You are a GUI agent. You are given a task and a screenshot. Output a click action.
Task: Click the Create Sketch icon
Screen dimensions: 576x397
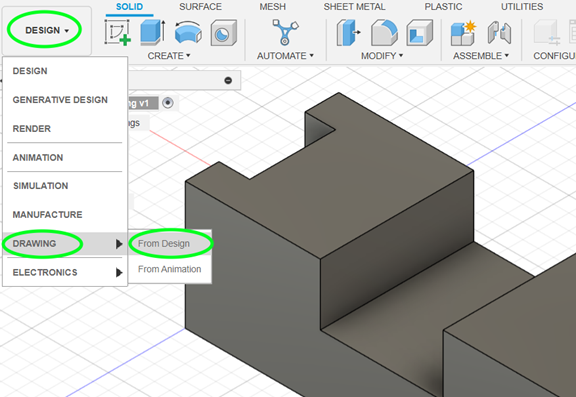[118, 33]
